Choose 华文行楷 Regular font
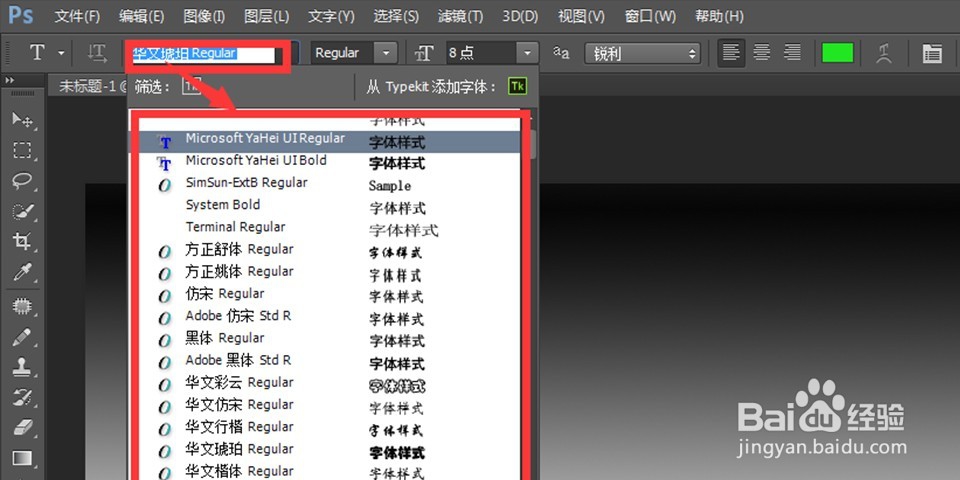Image resolution: width=960 pixels, height=480 pixels. click(x=329, y=429)
